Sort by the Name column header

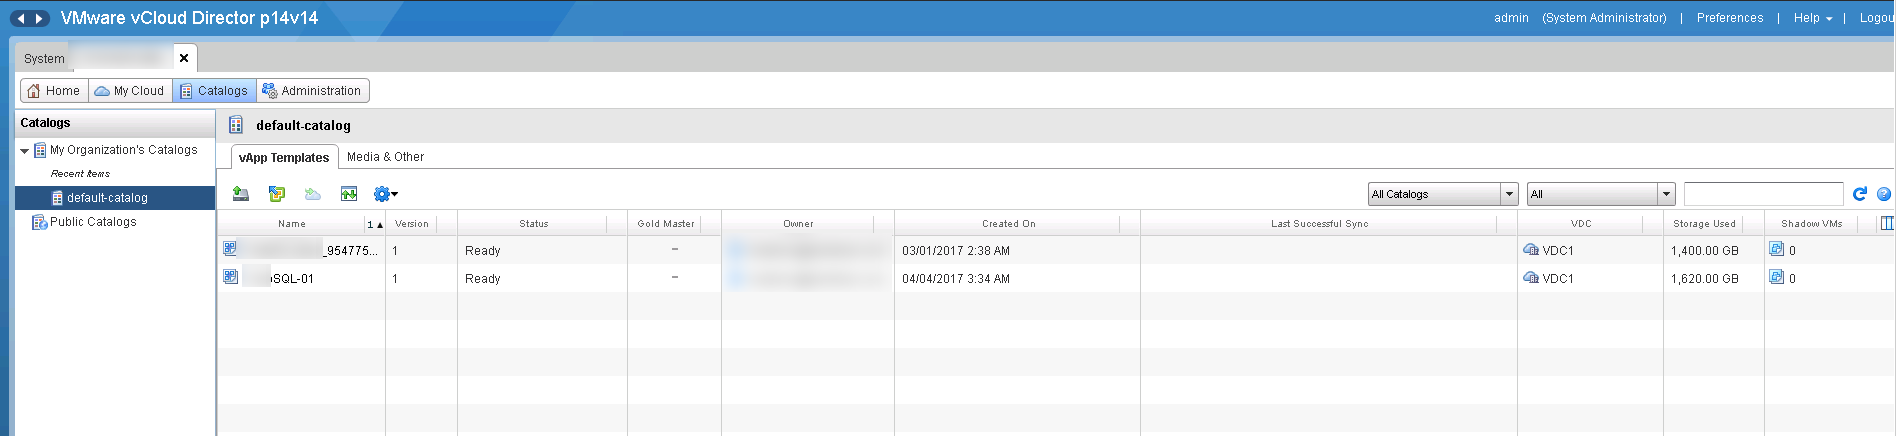pyautogui.click(x=292, y=224)
